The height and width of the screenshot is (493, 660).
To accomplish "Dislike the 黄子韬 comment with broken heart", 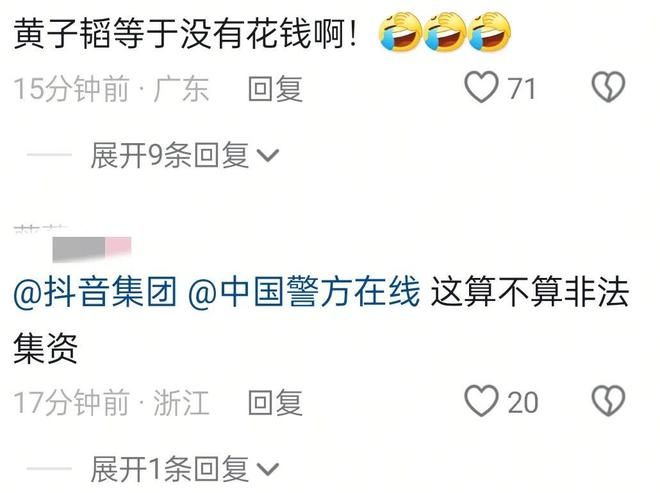I will point(608,88).
